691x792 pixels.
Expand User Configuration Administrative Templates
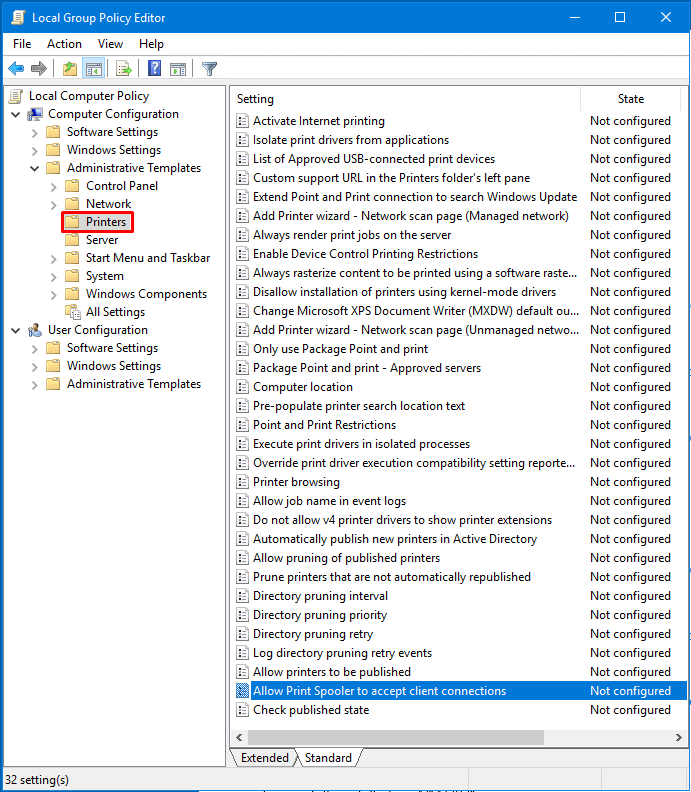coord(34,384)
